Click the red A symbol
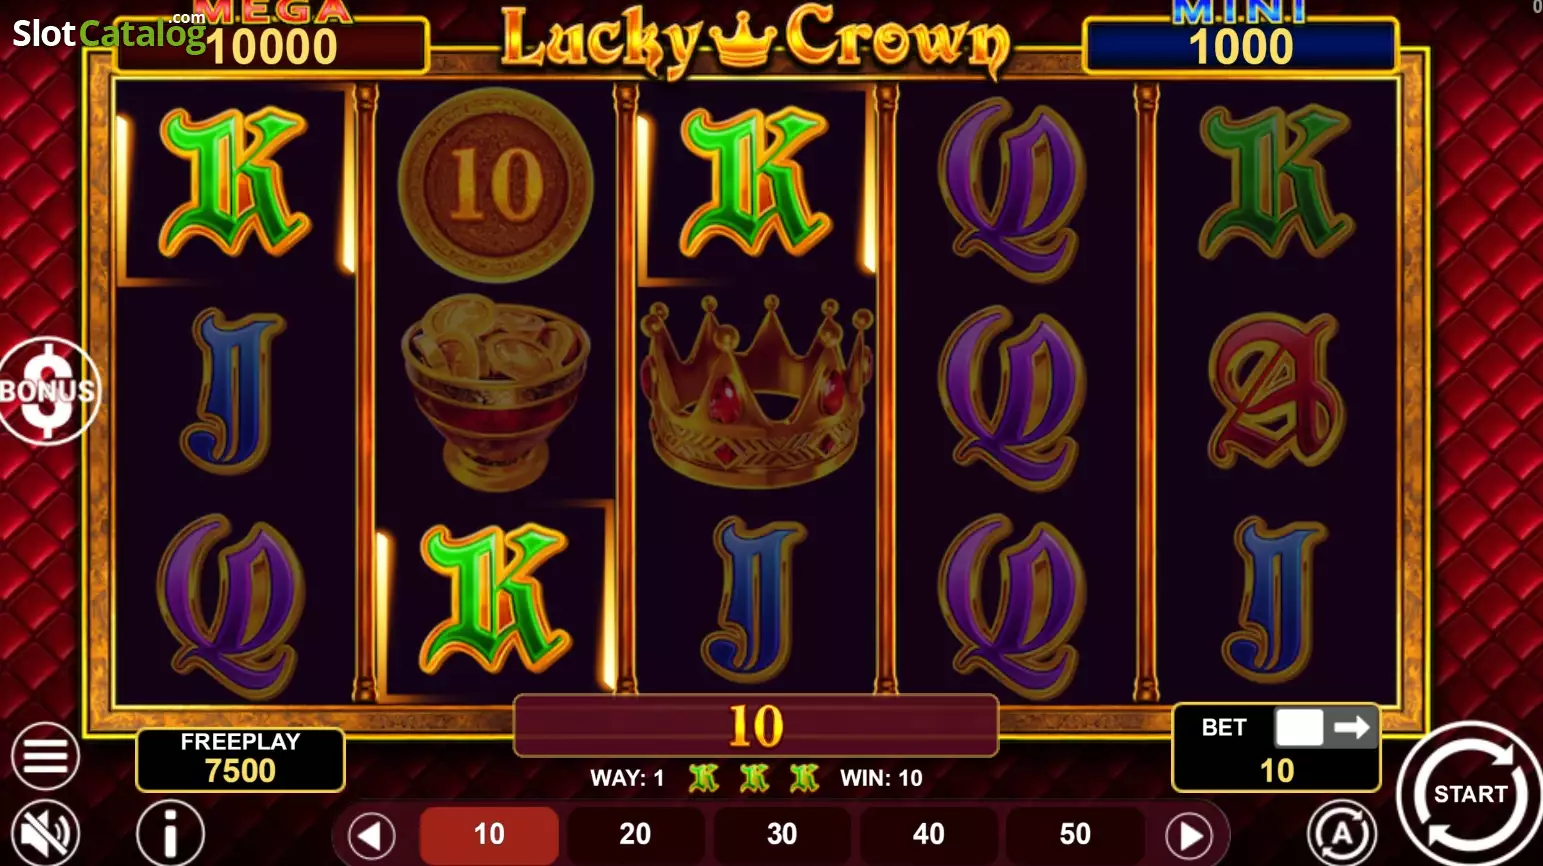 1274,392
